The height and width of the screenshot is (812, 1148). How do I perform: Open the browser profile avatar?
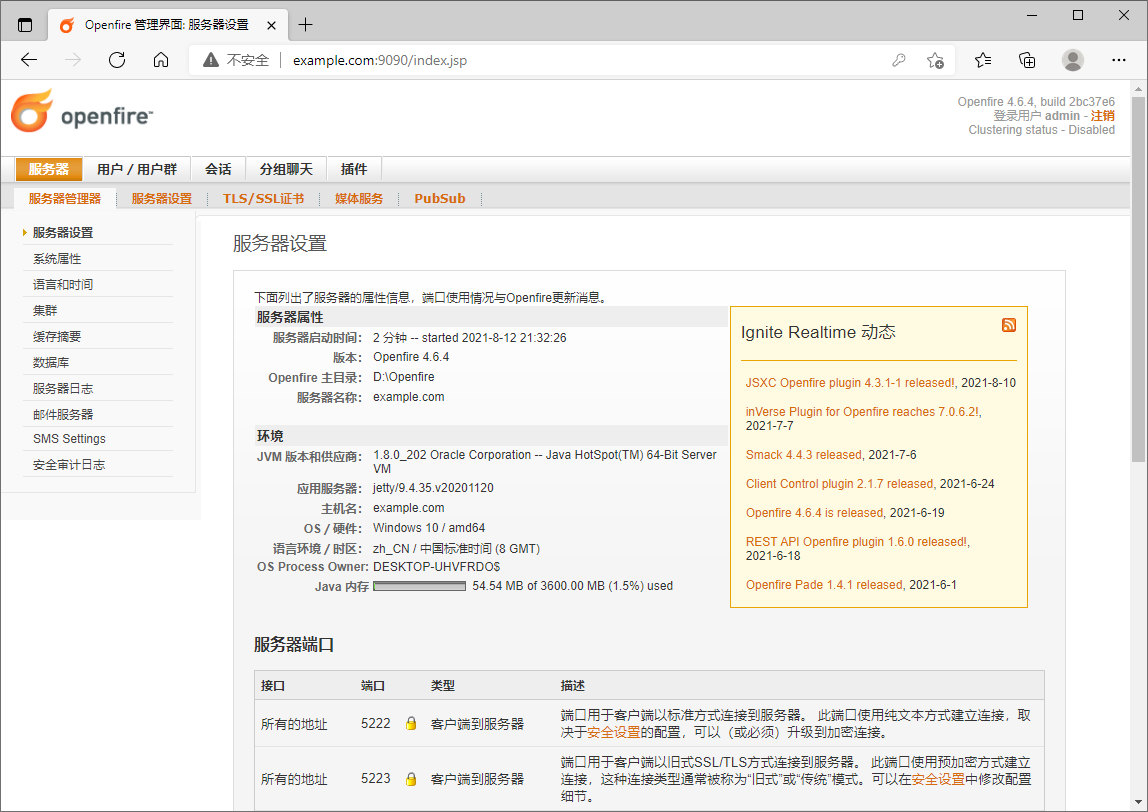pos(1073,60)
